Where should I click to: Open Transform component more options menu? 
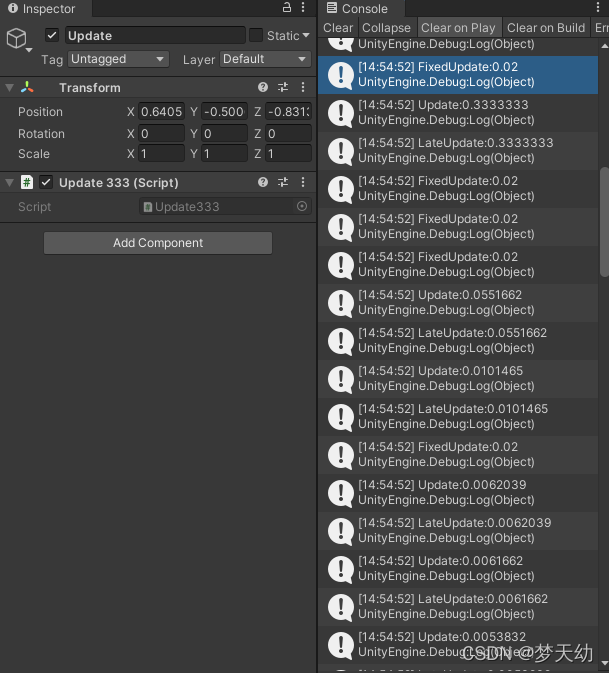pos(303,88)
